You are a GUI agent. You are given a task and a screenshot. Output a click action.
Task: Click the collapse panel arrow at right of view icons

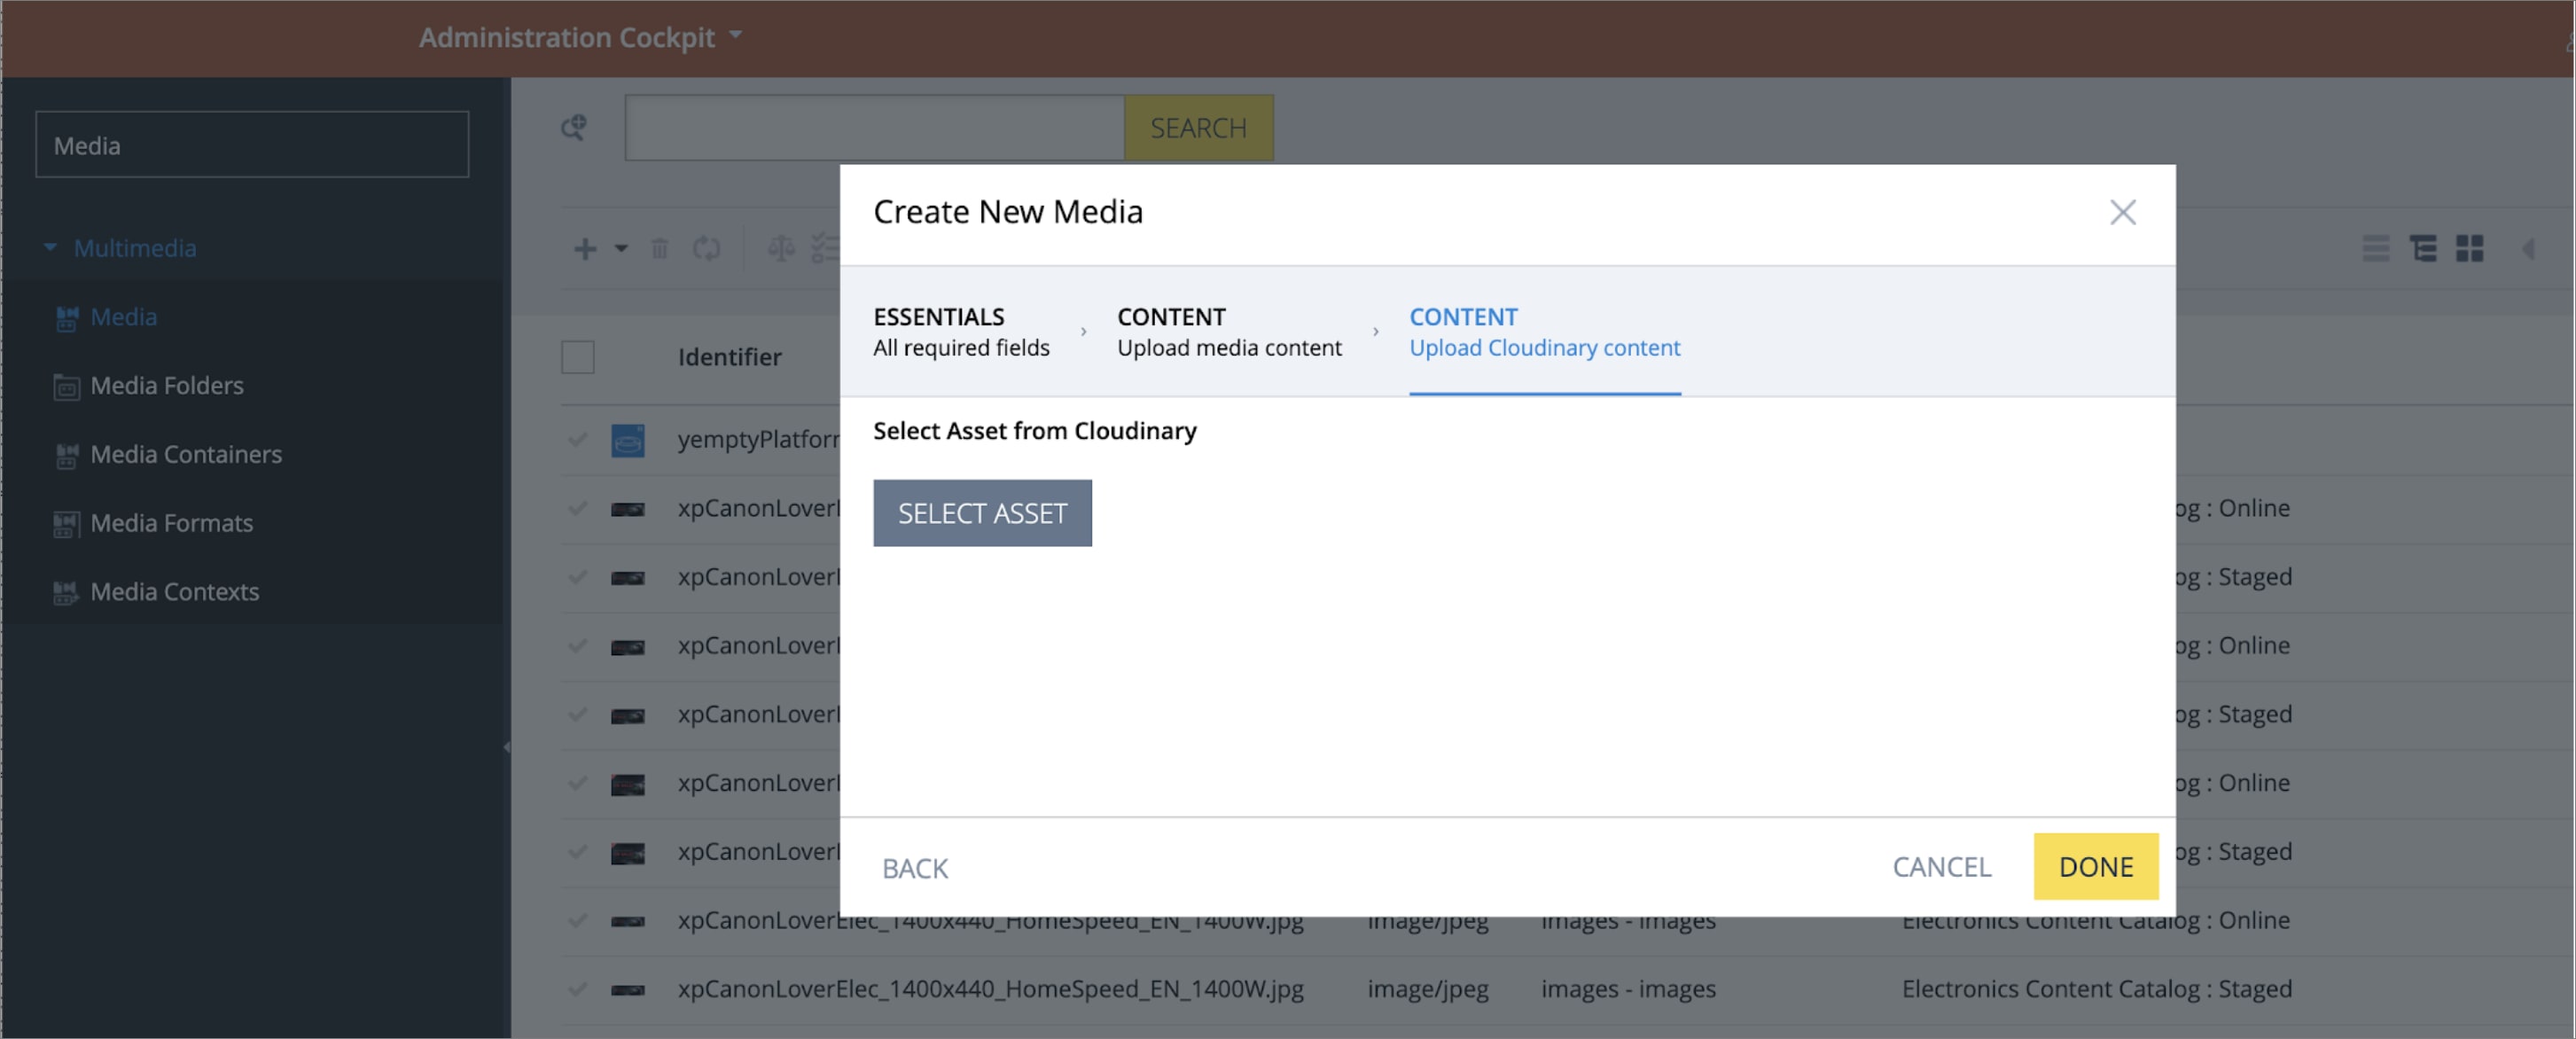point(2527,248)
